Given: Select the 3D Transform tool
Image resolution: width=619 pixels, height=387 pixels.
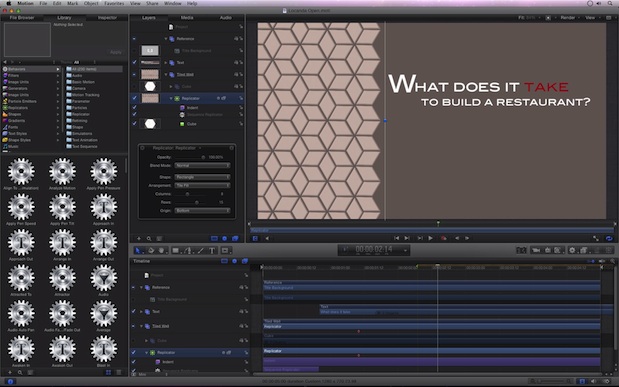Looking at the screenshot, I should tap(150, 250).
